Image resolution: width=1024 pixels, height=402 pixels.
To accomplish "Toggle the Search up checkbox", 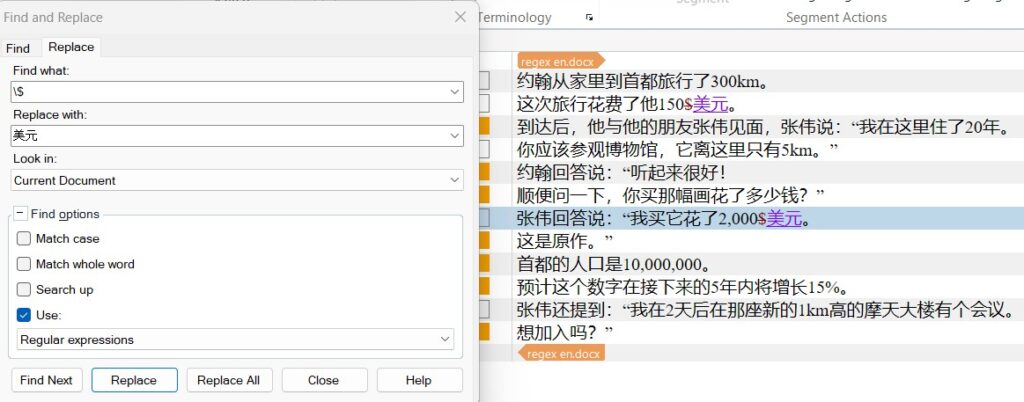I will coord(24,290).
